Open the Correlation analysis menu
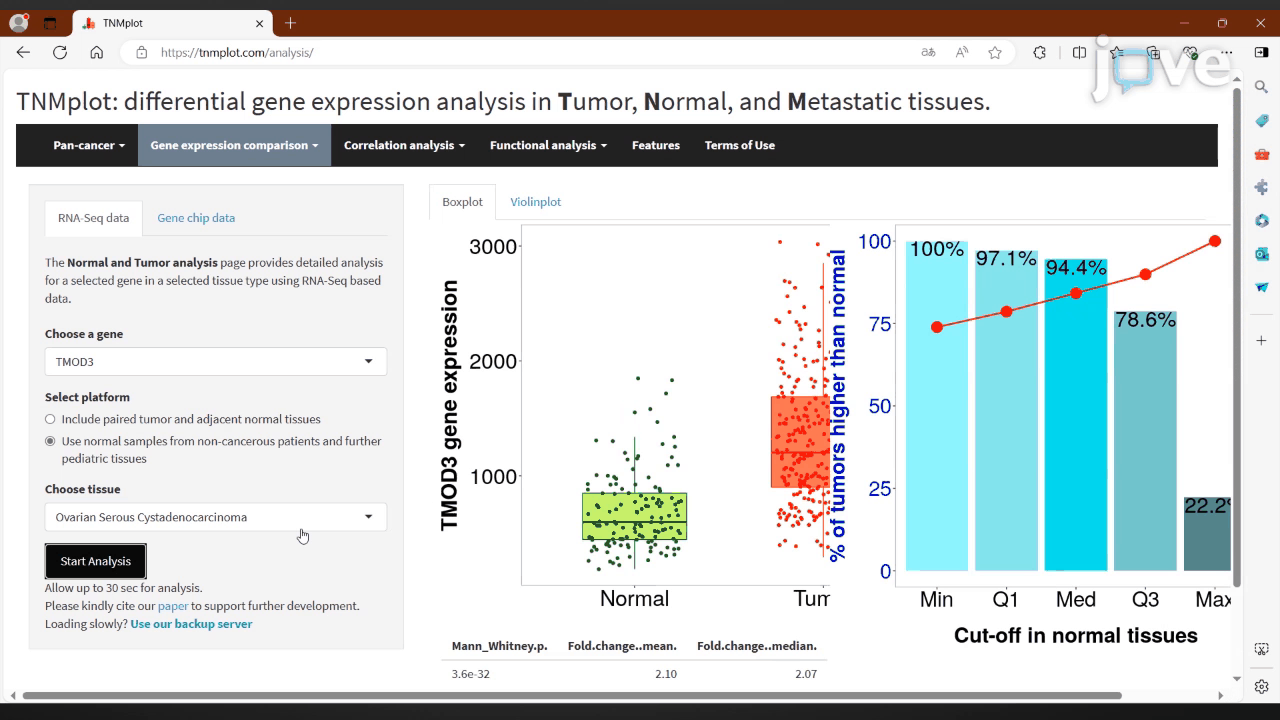This screenshot has width=1280, height=720. tap(404, 145)
